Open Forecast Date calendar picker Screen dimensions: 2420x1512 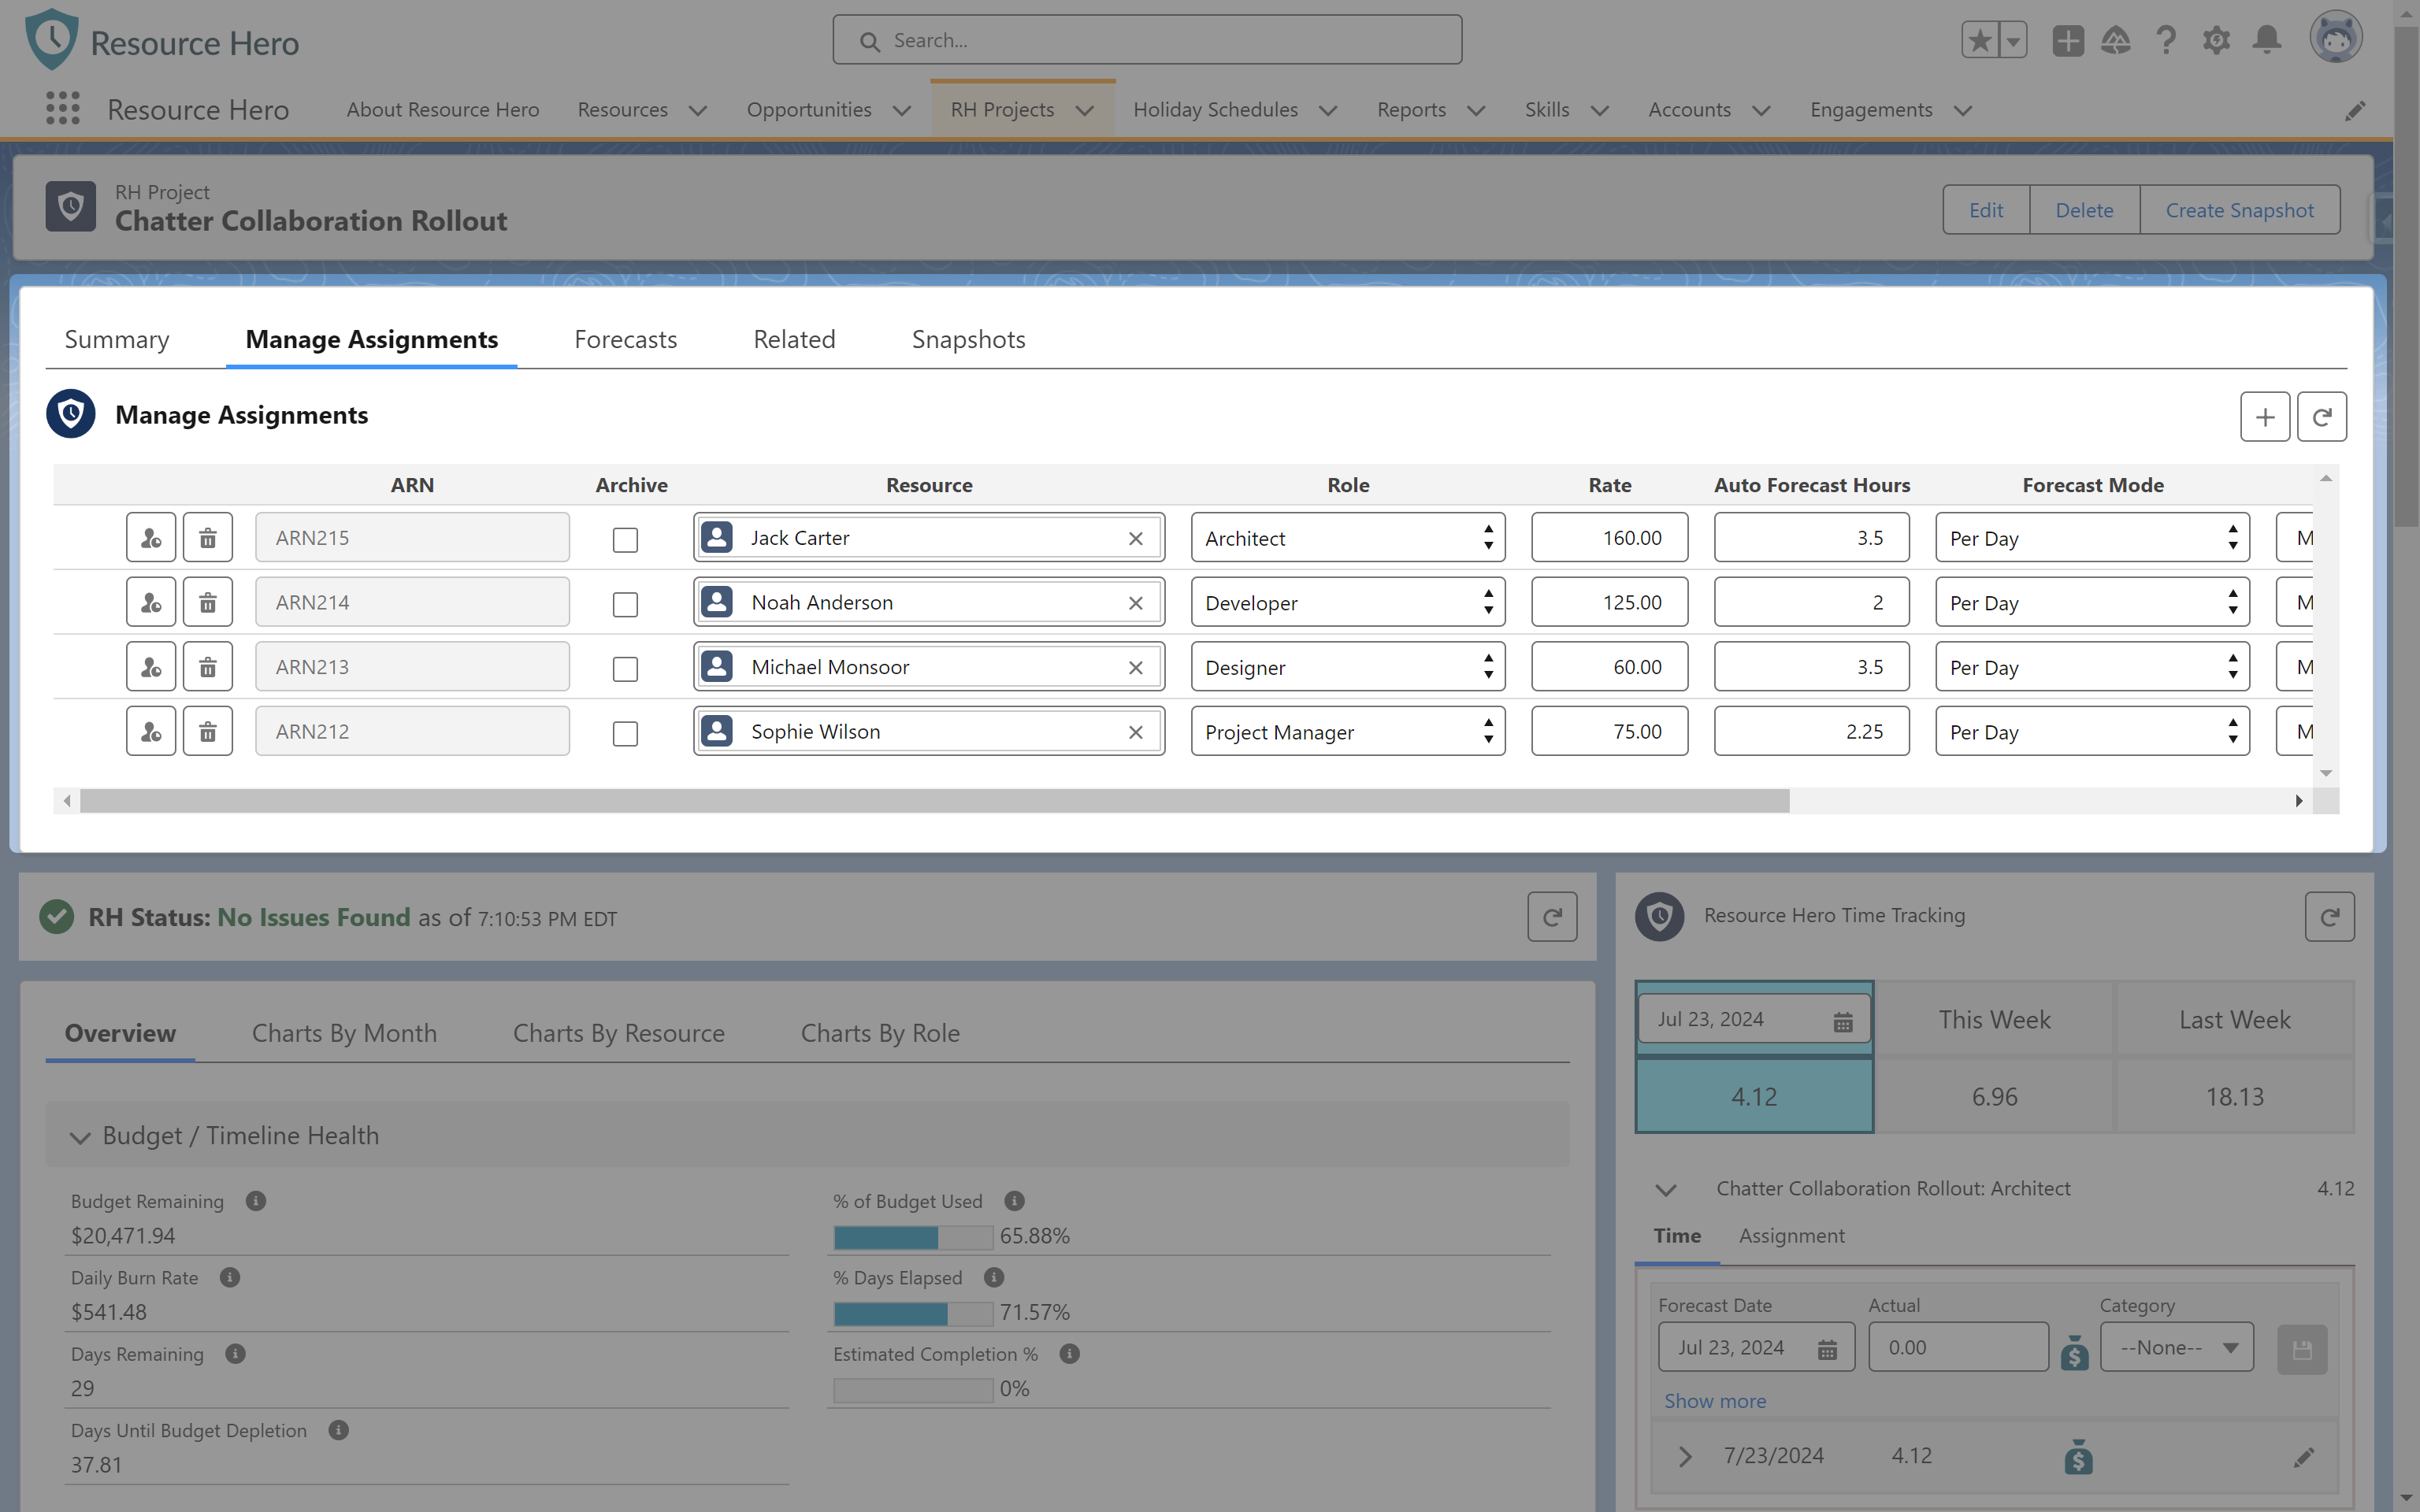(1827, 1349)
